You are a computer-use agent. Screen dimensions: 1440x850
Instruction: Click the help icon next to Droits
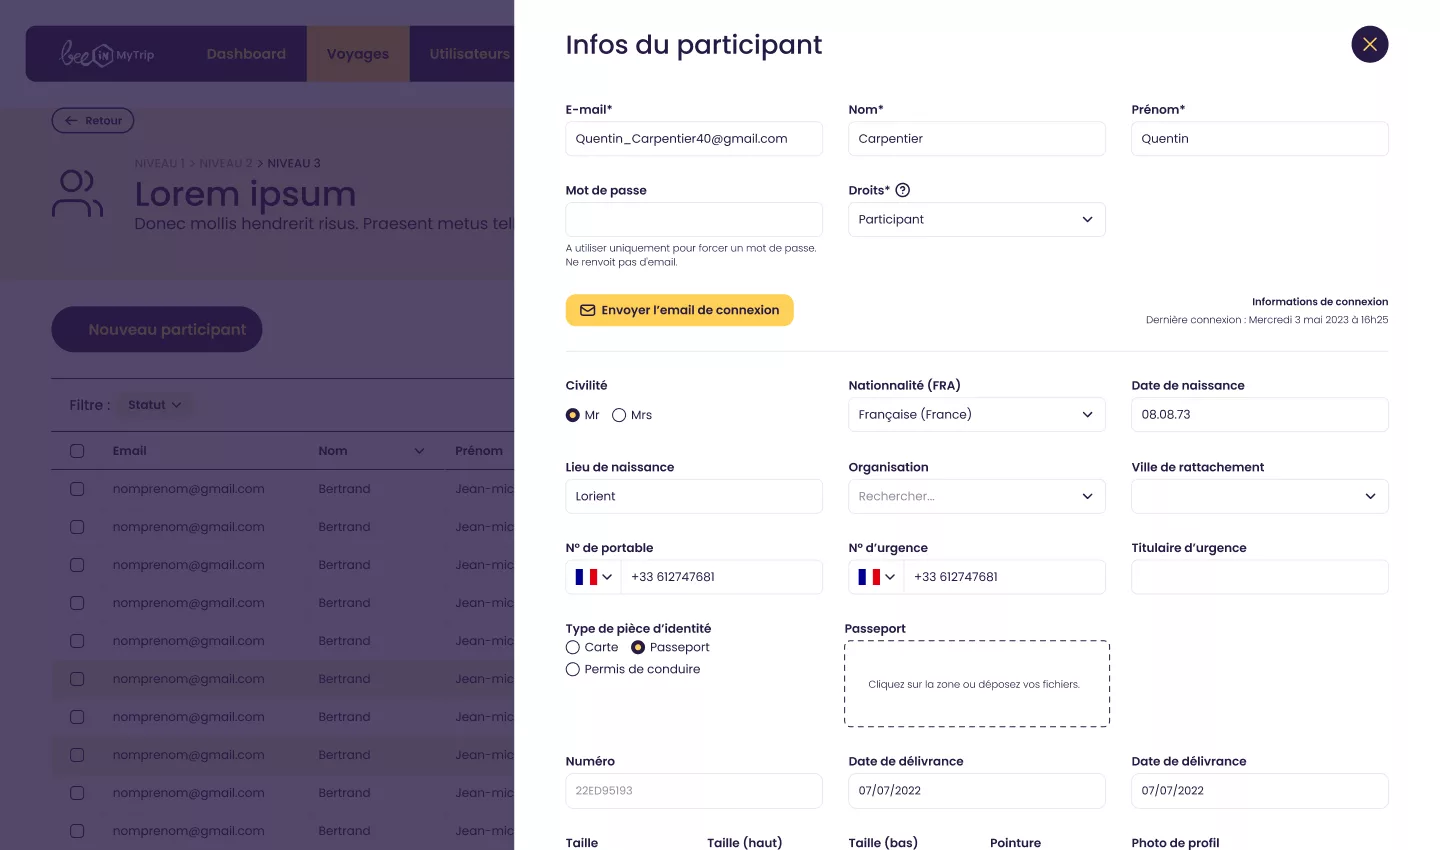click(902, 190)
